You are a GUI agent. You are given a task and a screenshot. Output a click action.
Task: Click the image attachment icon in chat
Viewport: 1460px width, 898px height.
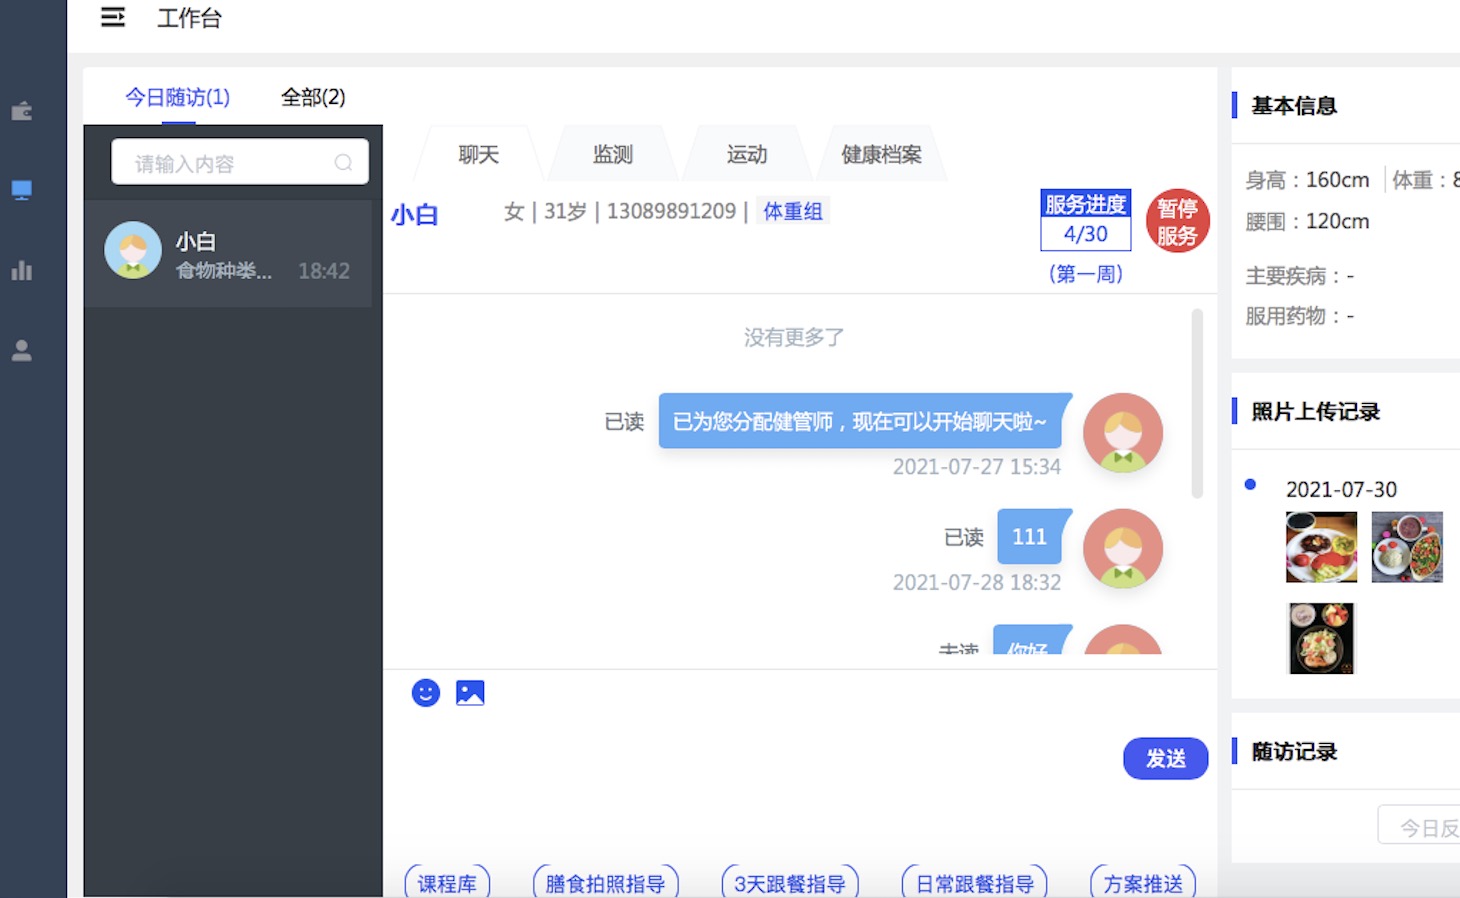point(470,692)
